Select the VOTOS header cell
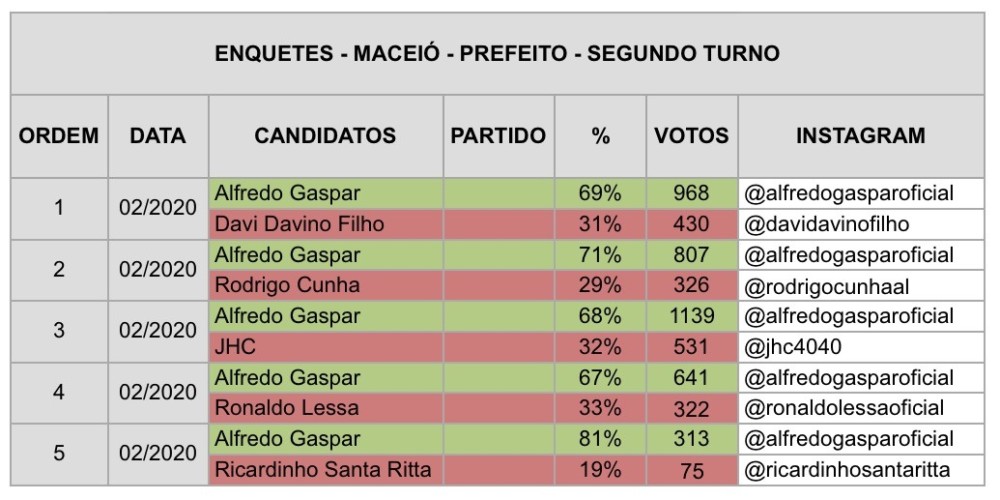This screenshot has width=1000, height=500. point(691,136)
